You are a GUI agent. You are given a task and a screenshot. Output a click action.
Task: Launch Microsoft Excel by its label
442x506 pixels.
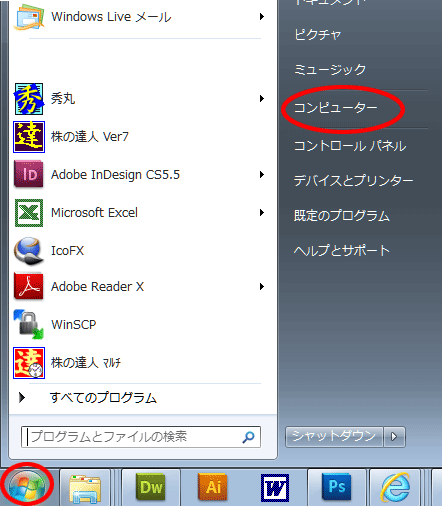point(94,212)
